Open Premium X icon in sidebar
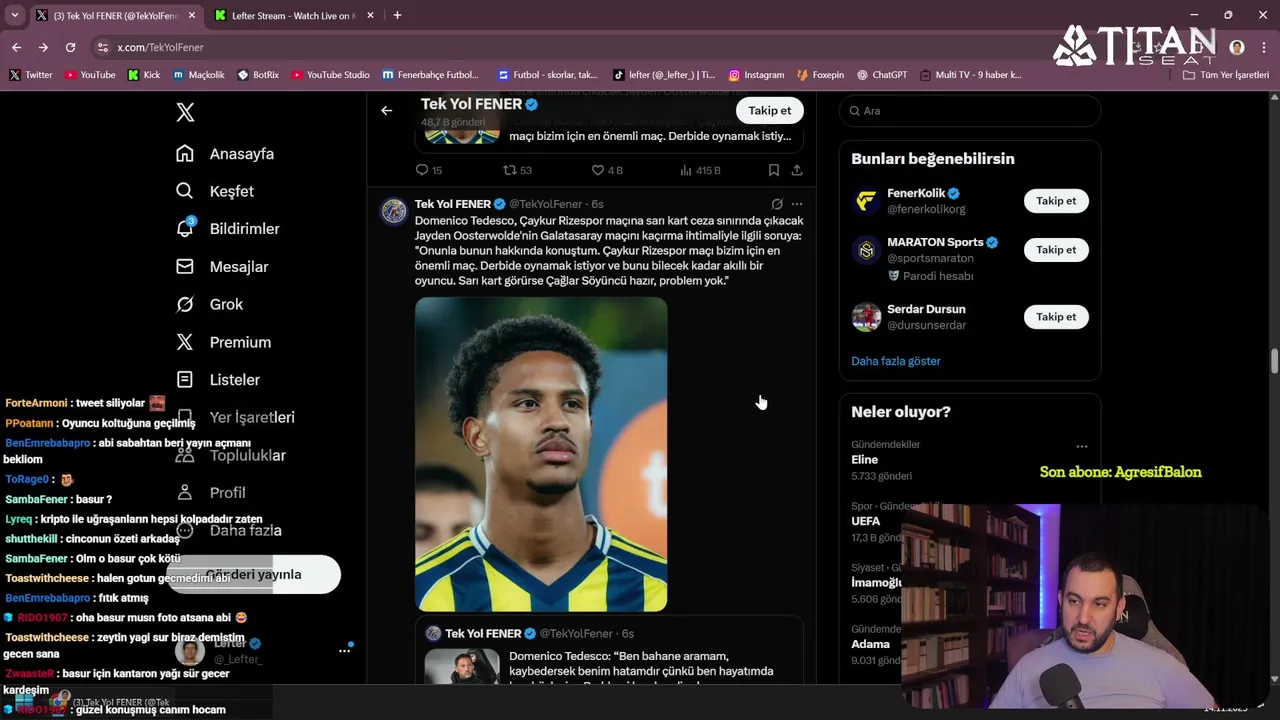 pos(185,342)
